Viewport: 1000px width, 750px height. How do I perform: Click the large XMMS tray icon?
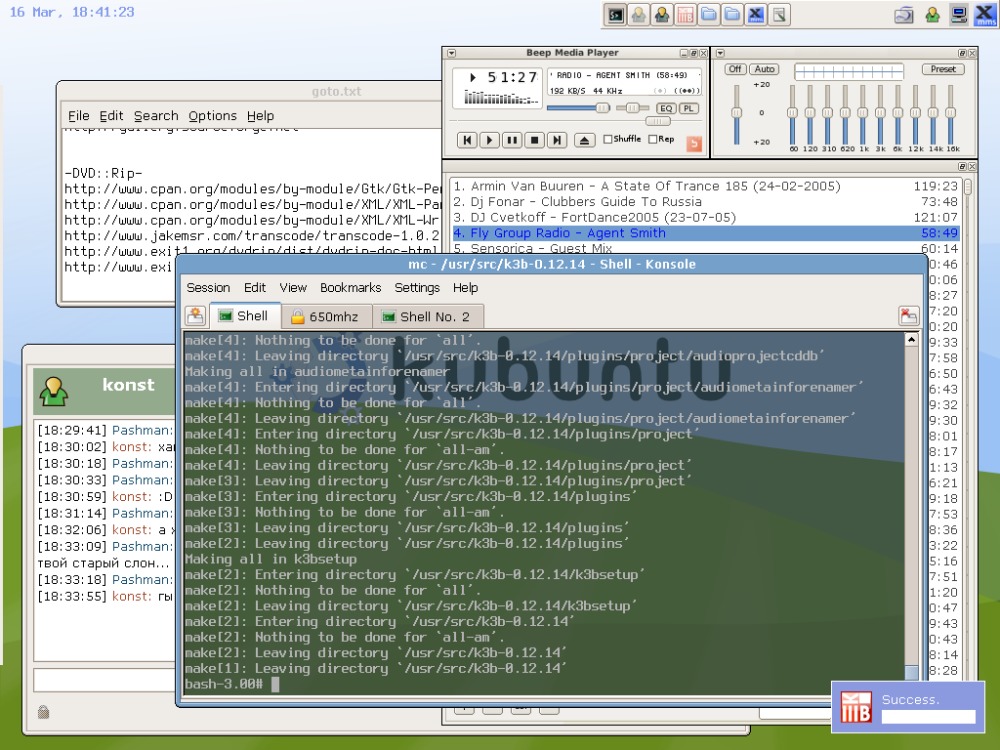click(x=985, y=15)
